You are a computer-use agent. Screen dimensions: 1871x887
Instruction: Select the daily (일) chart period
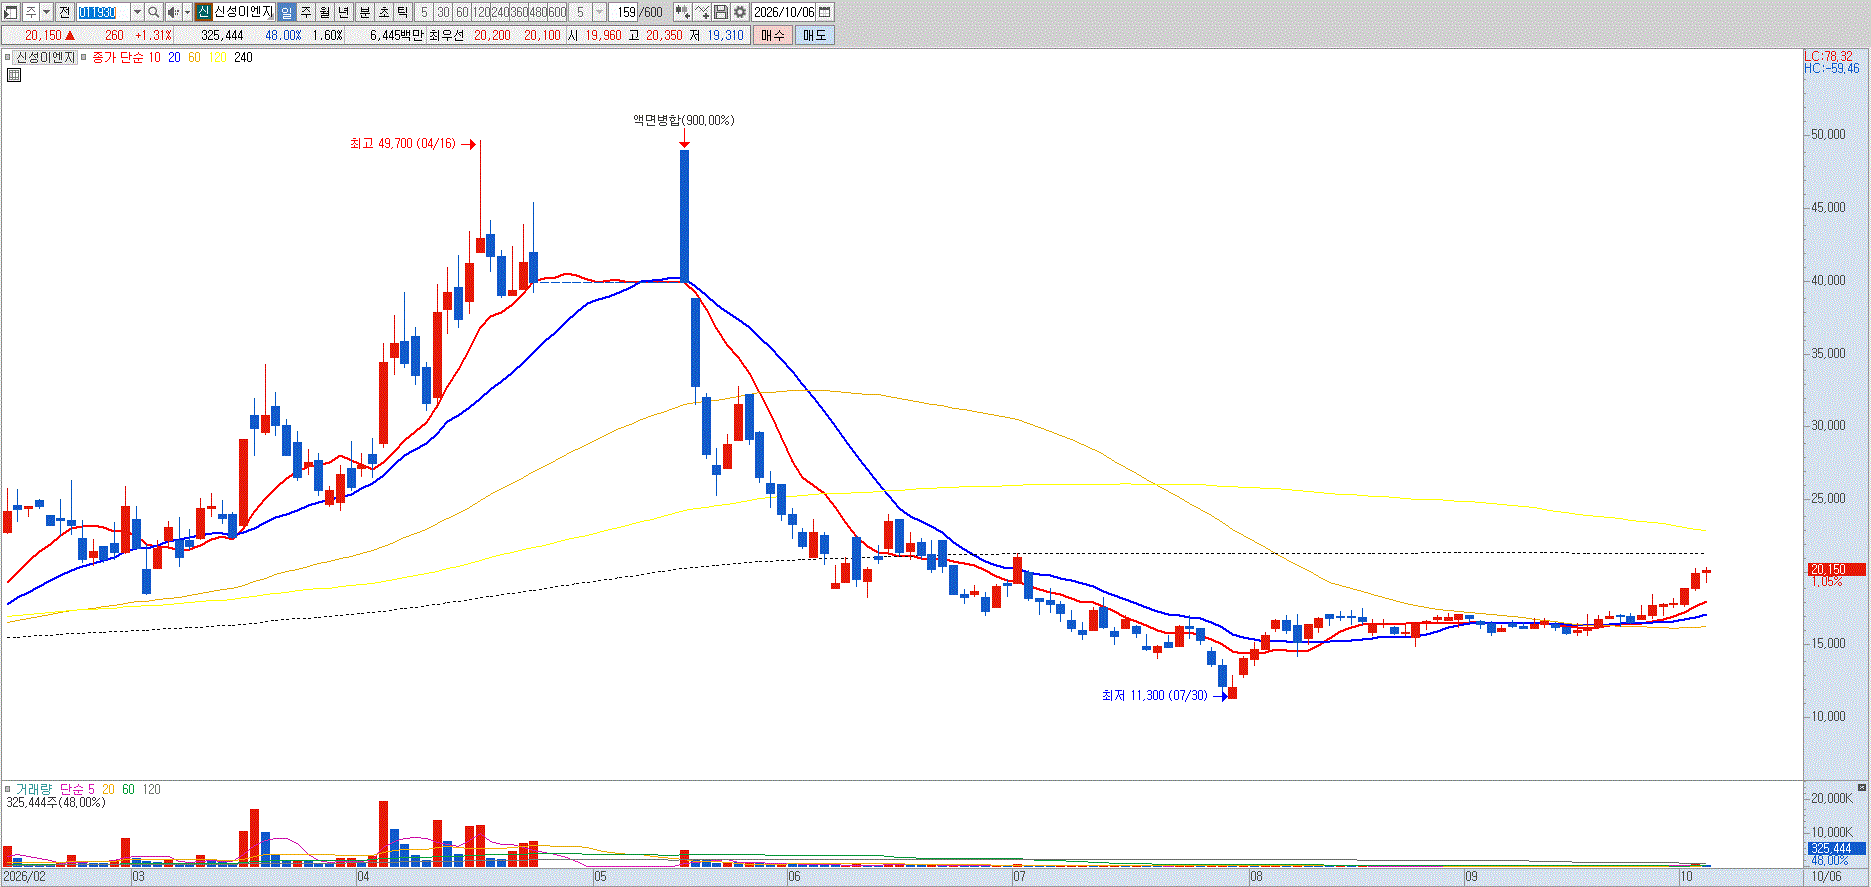(x=287, y=12)
